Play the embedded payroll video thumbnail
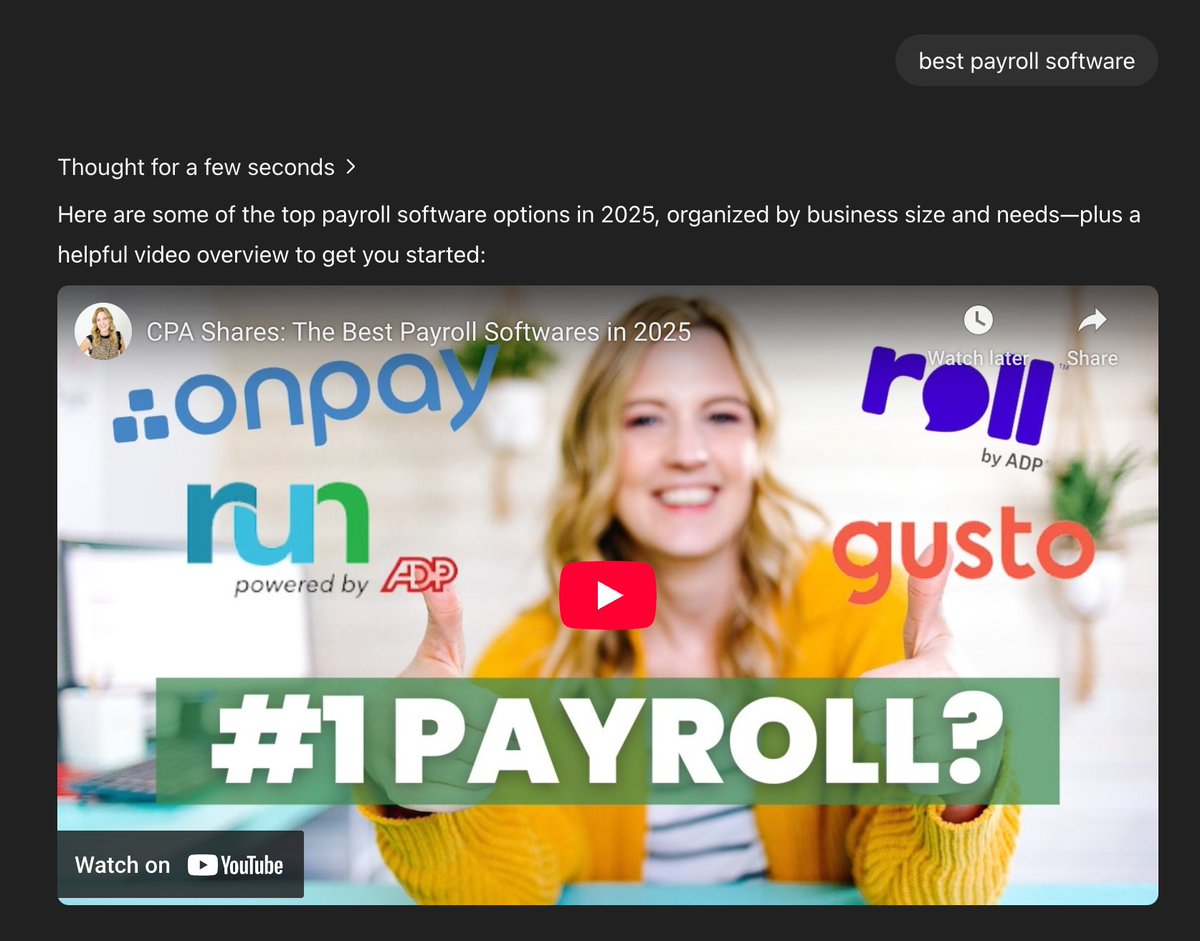 [608, 594]
